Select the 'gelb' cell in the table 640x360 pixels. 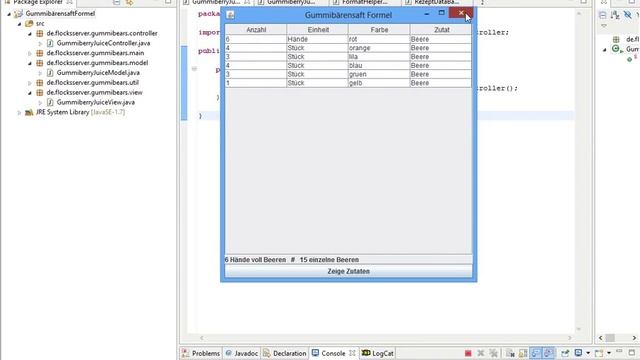pyautogui.click(x=379, y=83)
